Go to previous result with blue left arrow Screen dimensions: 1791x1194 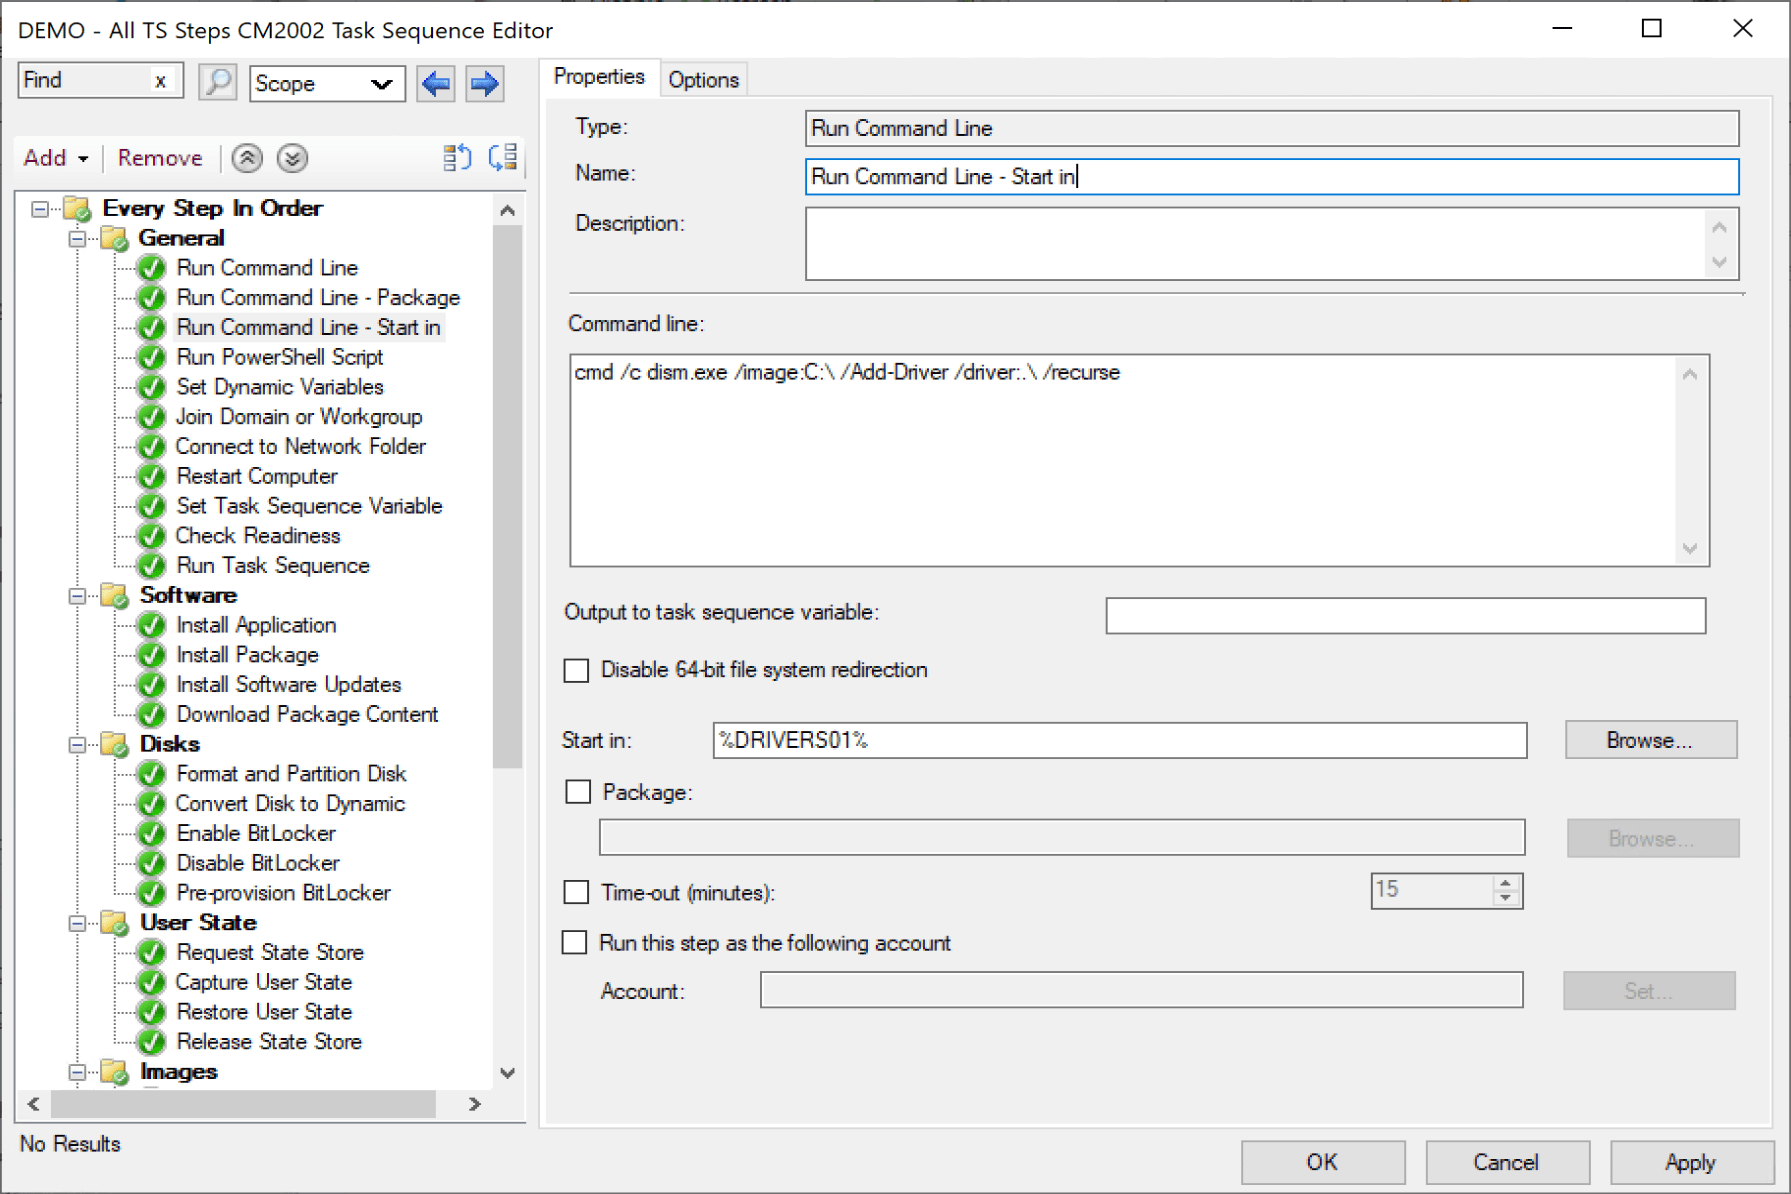pos(435,83)
